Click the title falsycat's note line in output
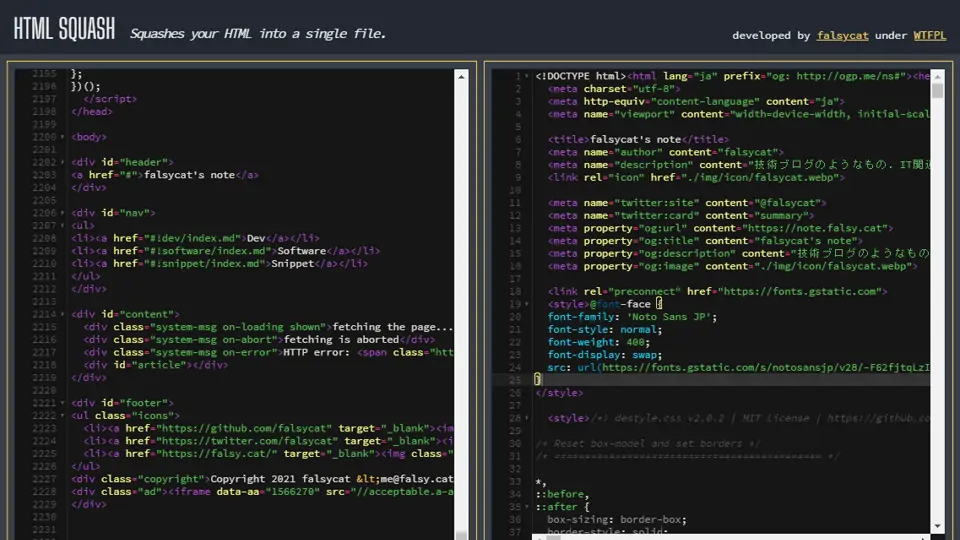 click(x=639, y=140)
